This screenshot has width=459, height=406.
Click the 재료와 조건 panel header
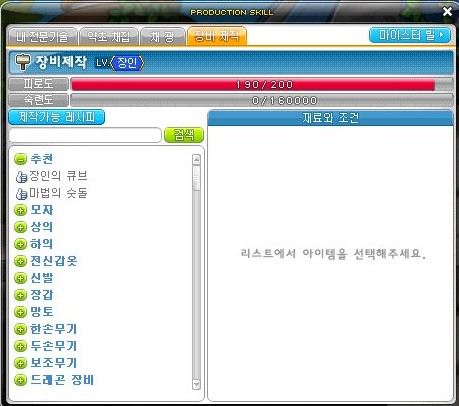pos(330,118)
